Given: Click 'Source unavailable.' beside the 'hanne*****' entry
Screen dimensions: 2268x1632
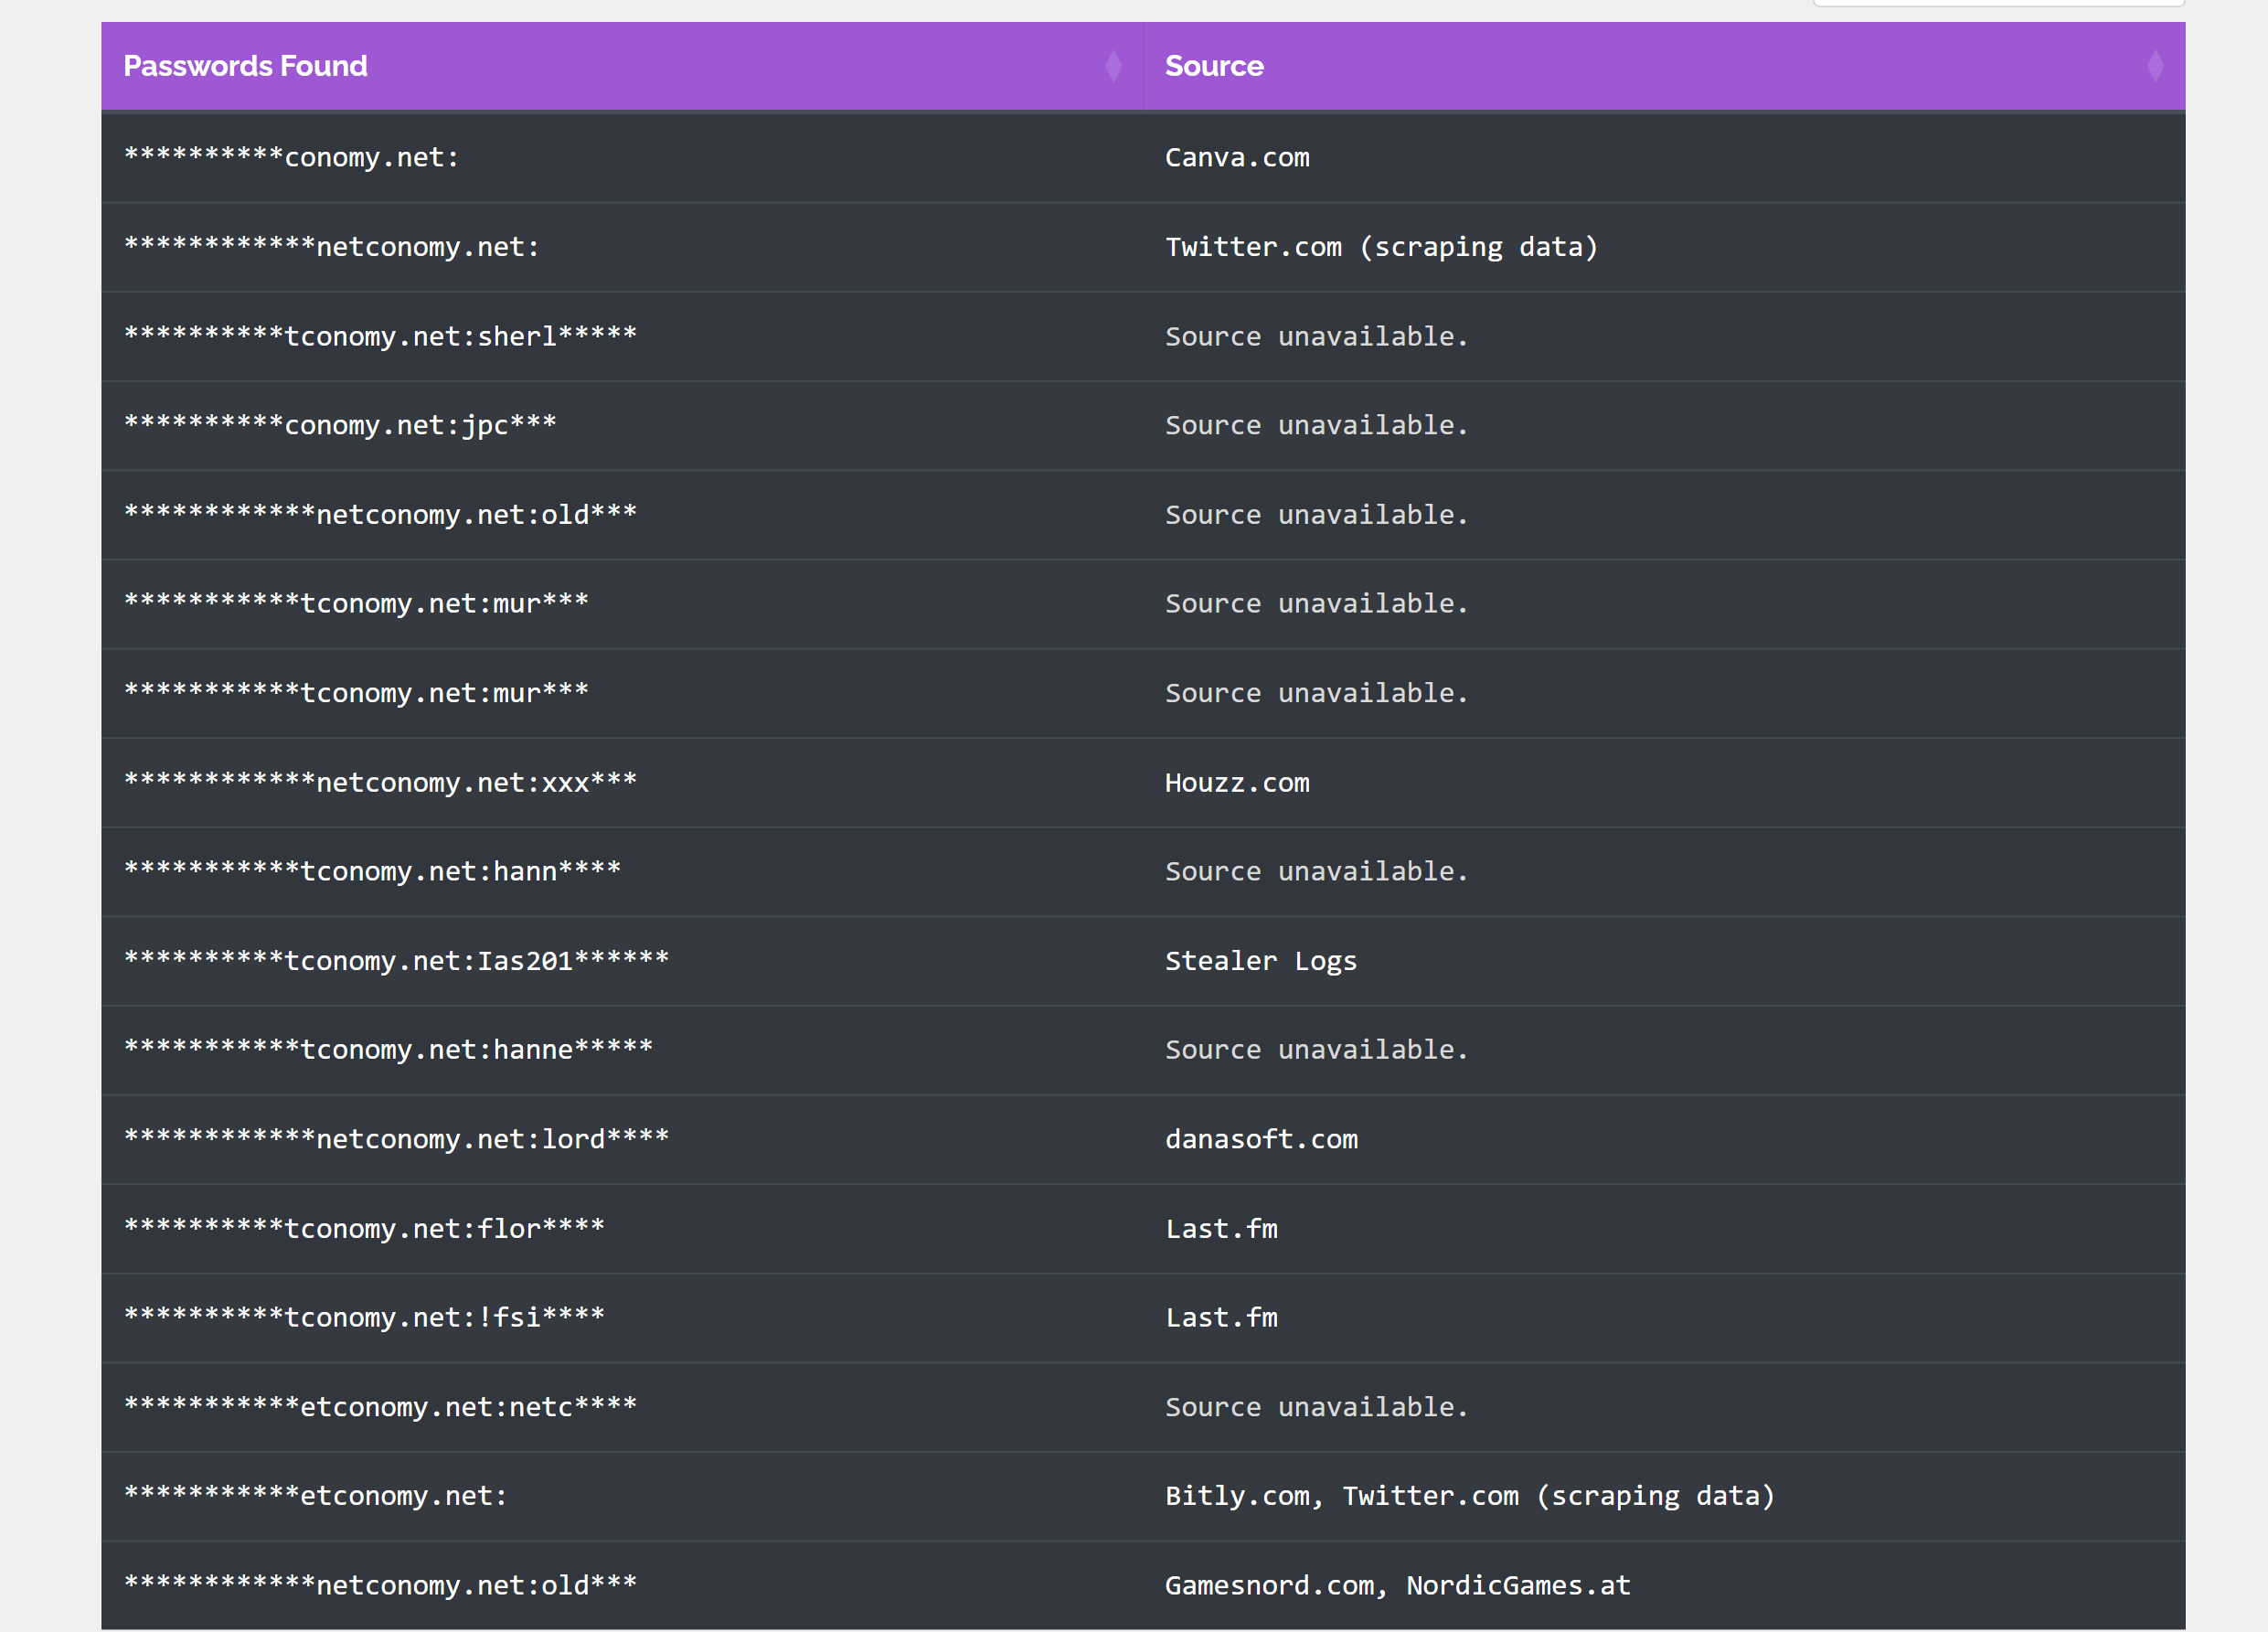Looking at the screenshot, I should [x=1316, y=1050].
